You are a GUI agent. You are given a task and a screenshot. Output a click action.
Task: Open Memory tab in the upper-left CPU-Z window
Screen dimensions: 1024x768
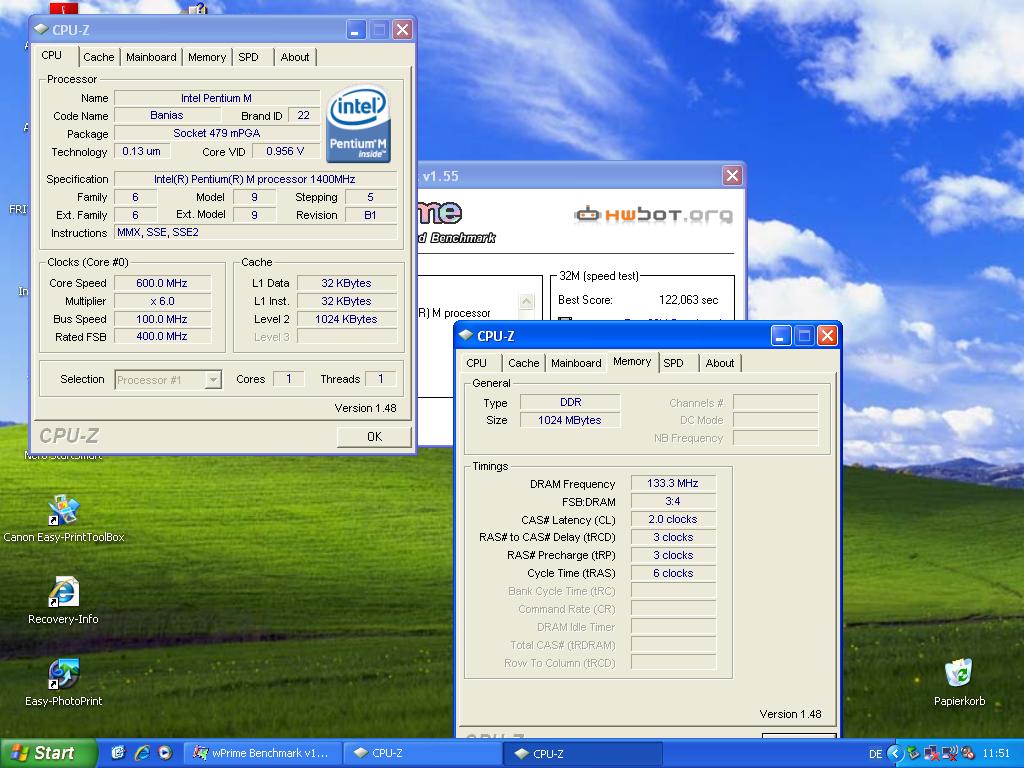tap(207, 57)
